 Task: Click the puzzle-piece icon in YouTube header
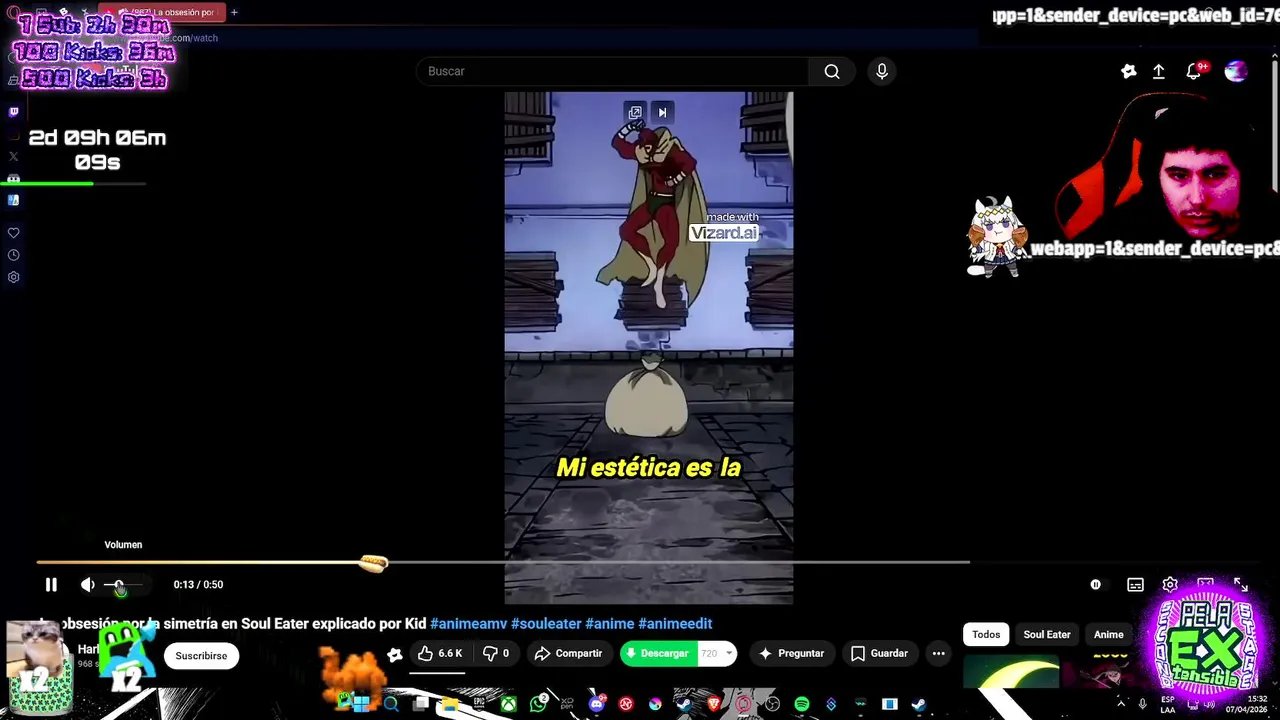(x=1129, y=71)
